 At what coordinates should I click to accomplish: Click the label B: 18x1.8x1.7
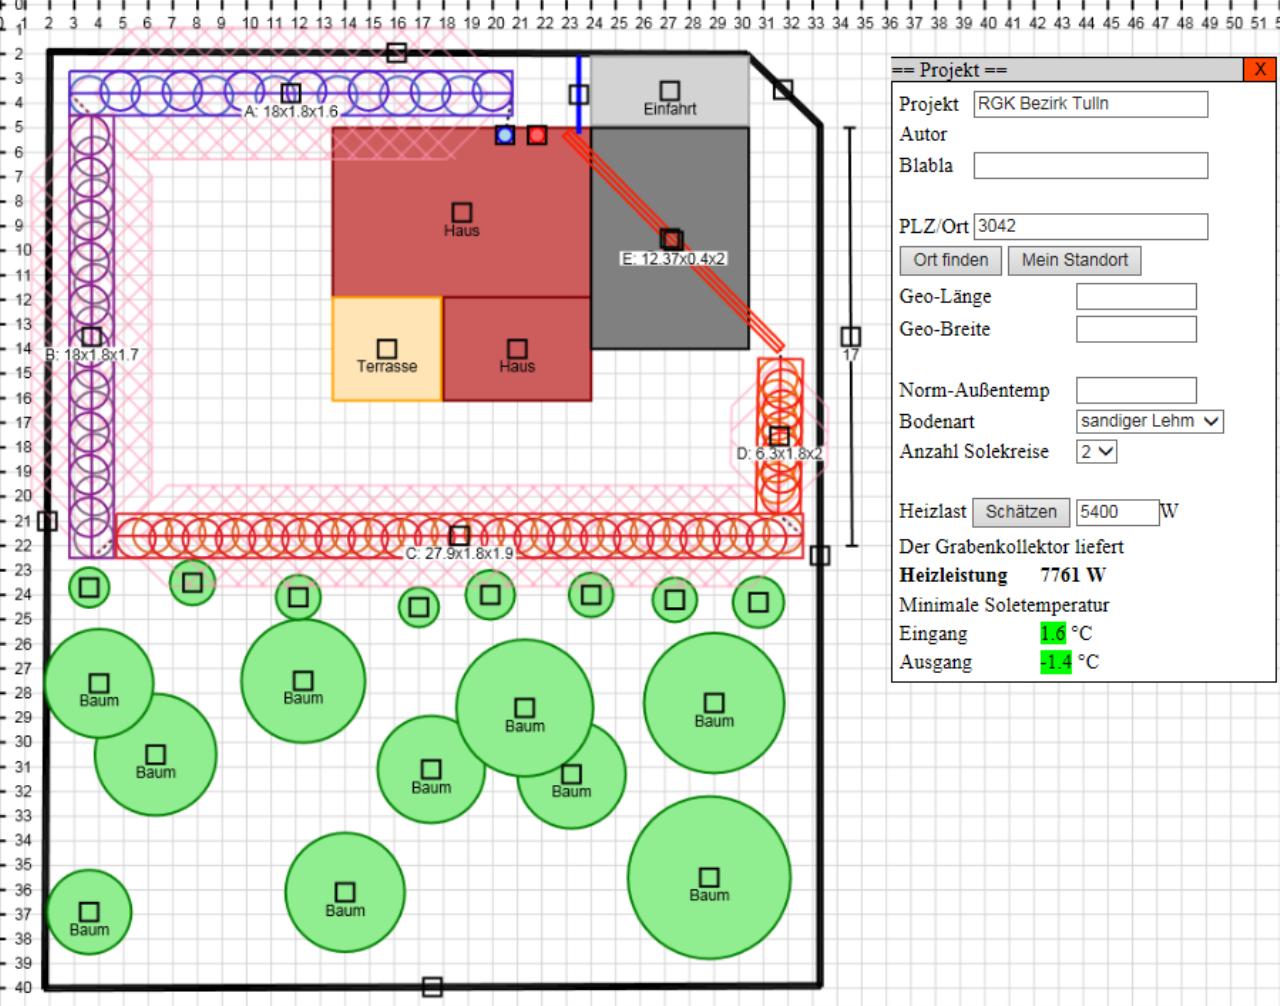point(92,354)
